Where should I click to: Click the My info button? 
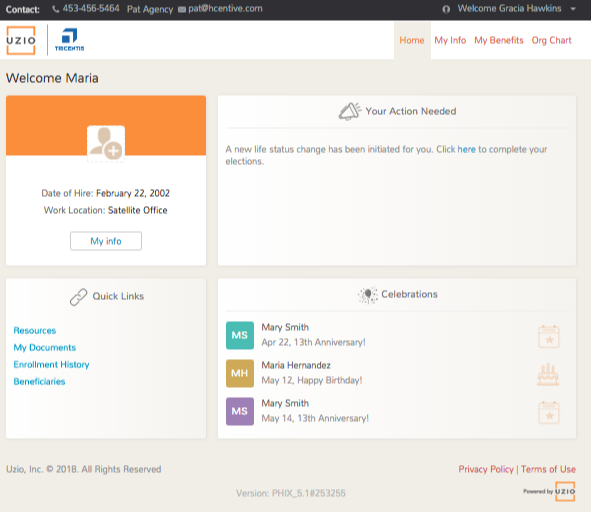coord(106,241)
